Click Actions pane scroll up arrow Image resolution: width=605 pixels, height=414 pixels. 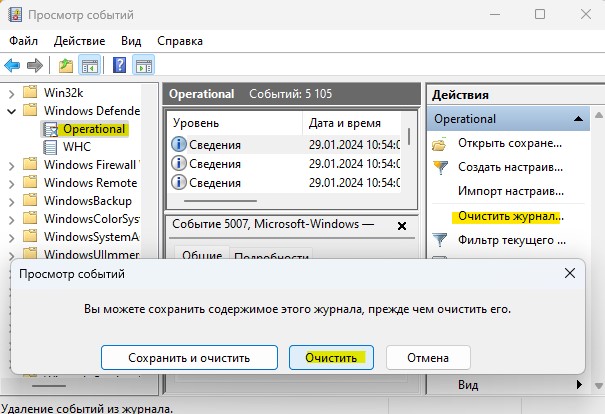598,115
